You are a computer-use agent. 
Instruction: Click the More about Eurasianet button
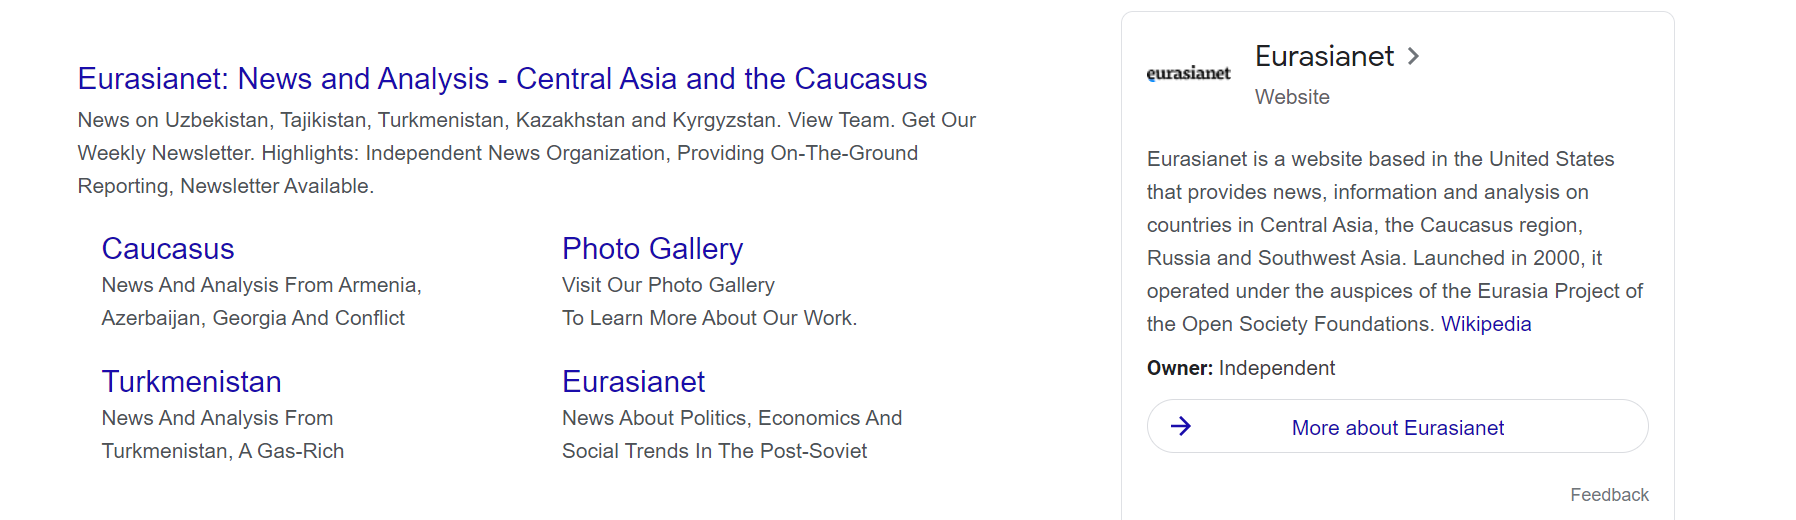[x=1397, y=427]
